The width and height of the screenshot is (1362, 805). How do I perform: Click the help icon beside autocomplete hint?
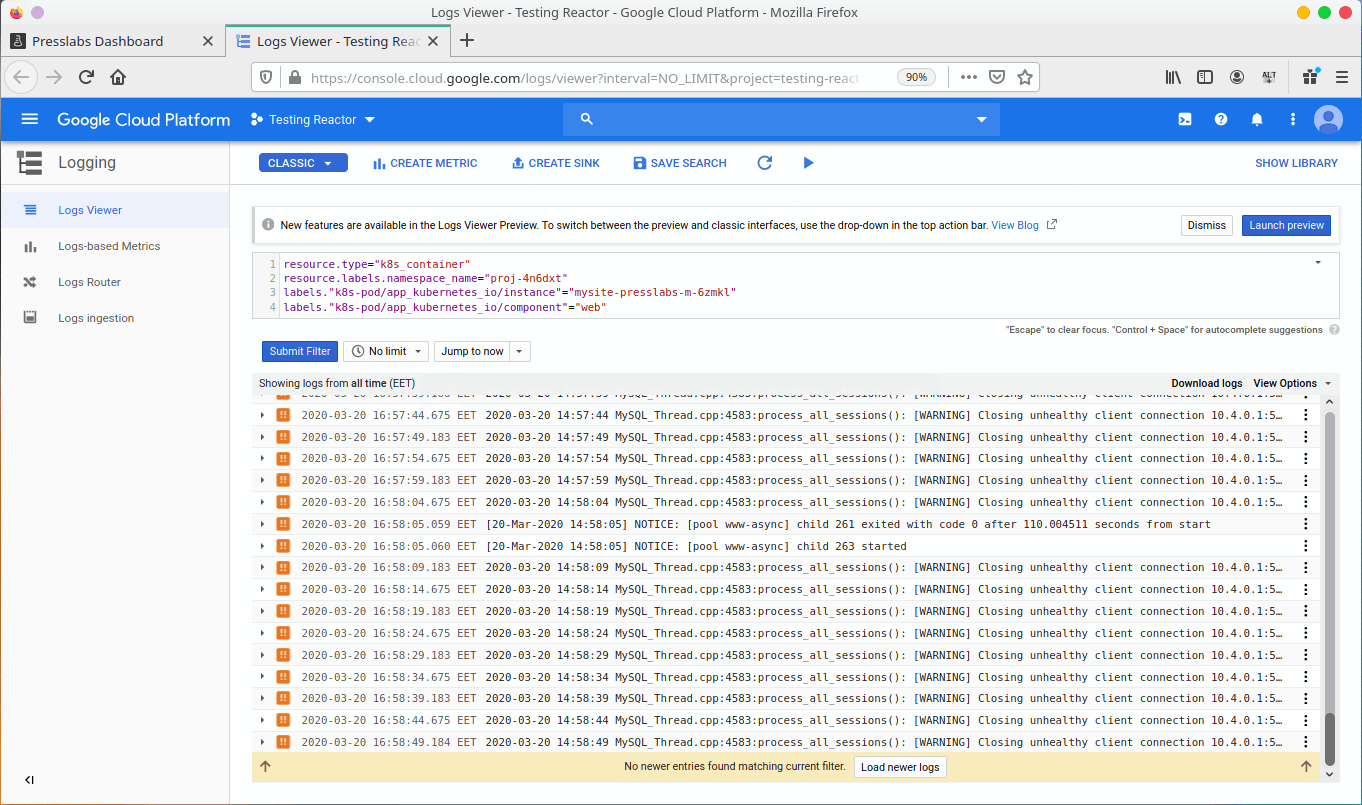click(x=1334, y=330)
